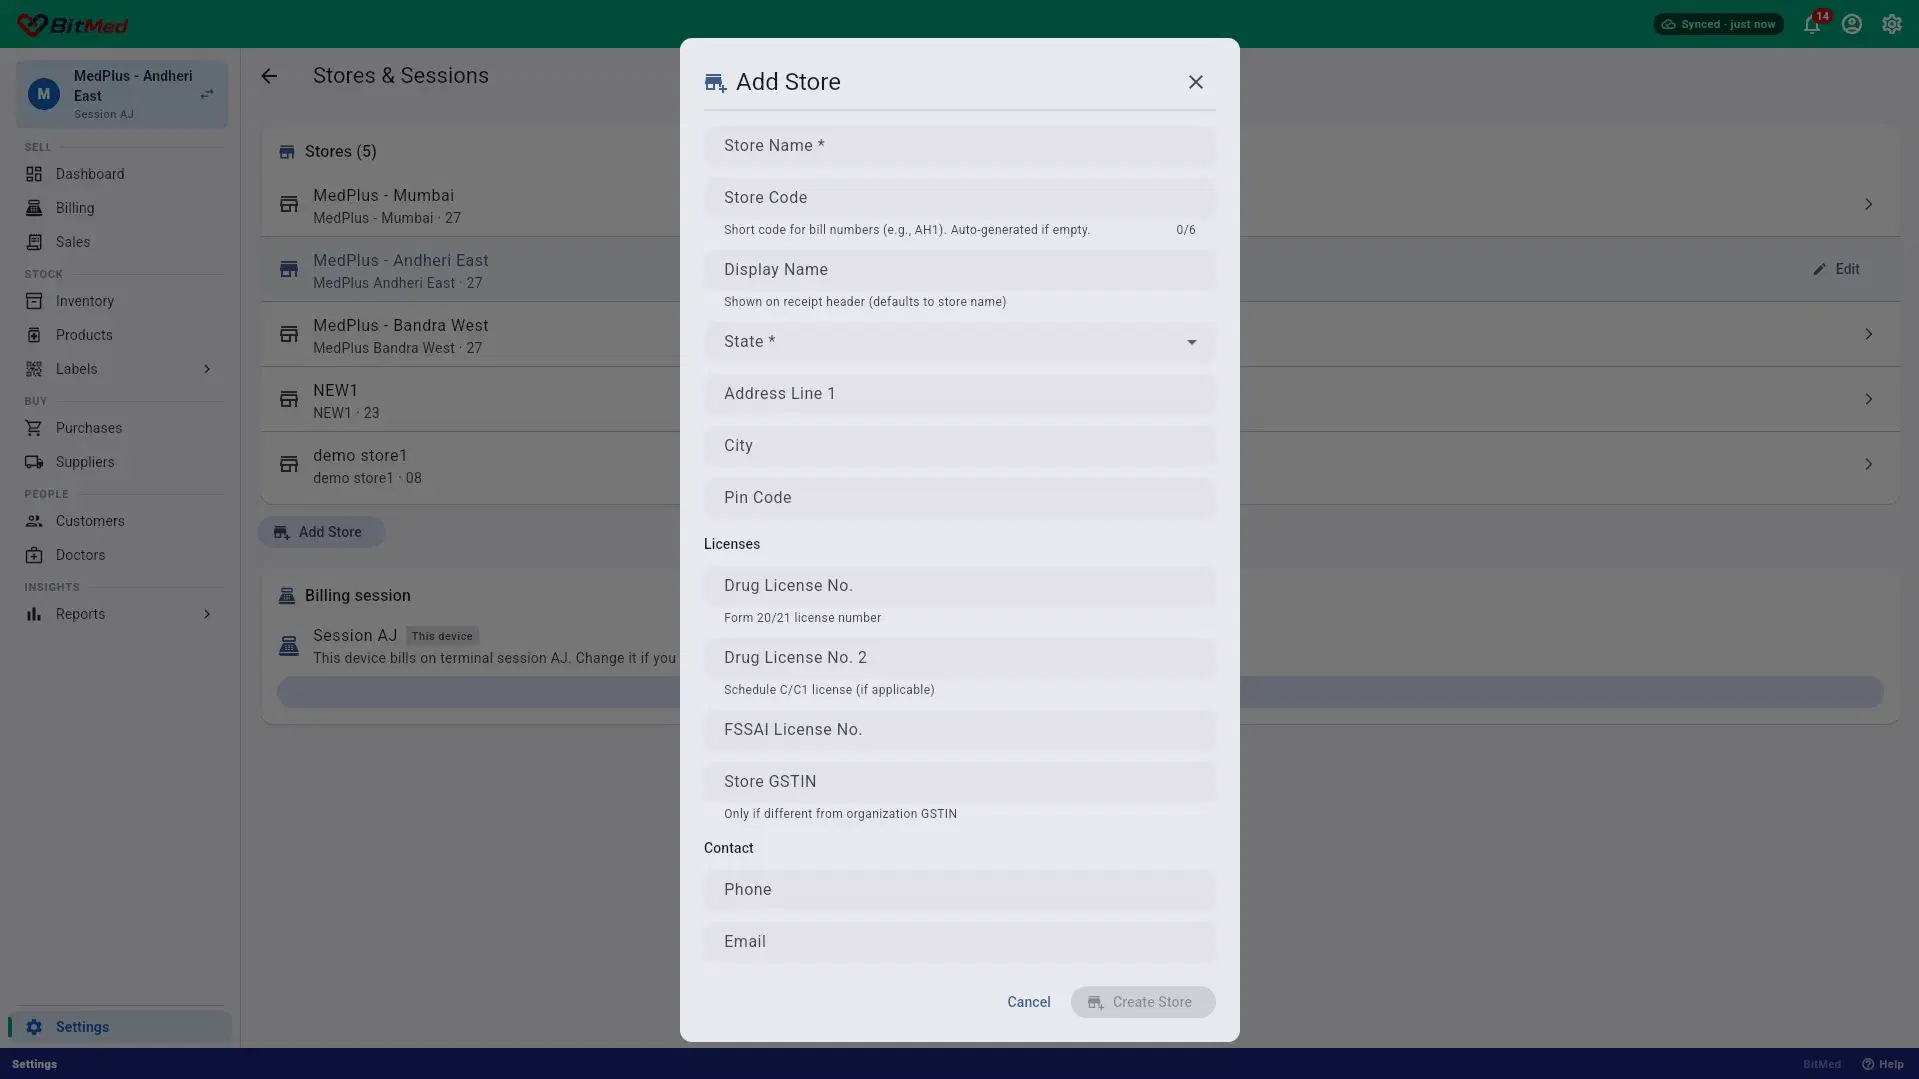Open Purchases in sidebar
The height and width of the screenshot is (1079, 1919).
click(x=122, y=428)
